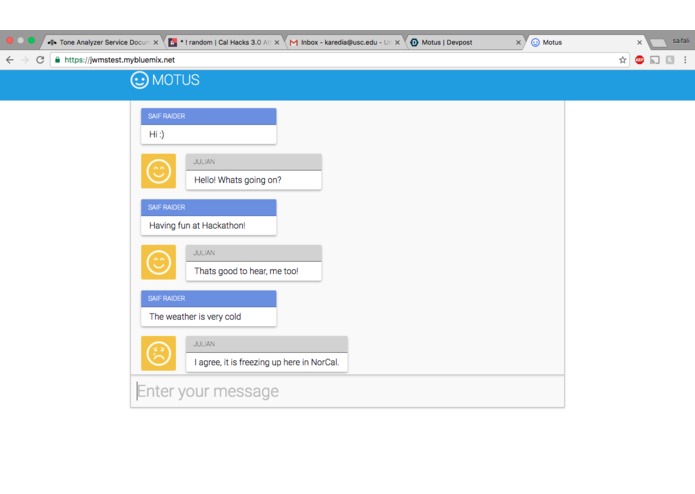Click the browser back arrow
This screenshot has height=494, width=695.
(10, 60)
